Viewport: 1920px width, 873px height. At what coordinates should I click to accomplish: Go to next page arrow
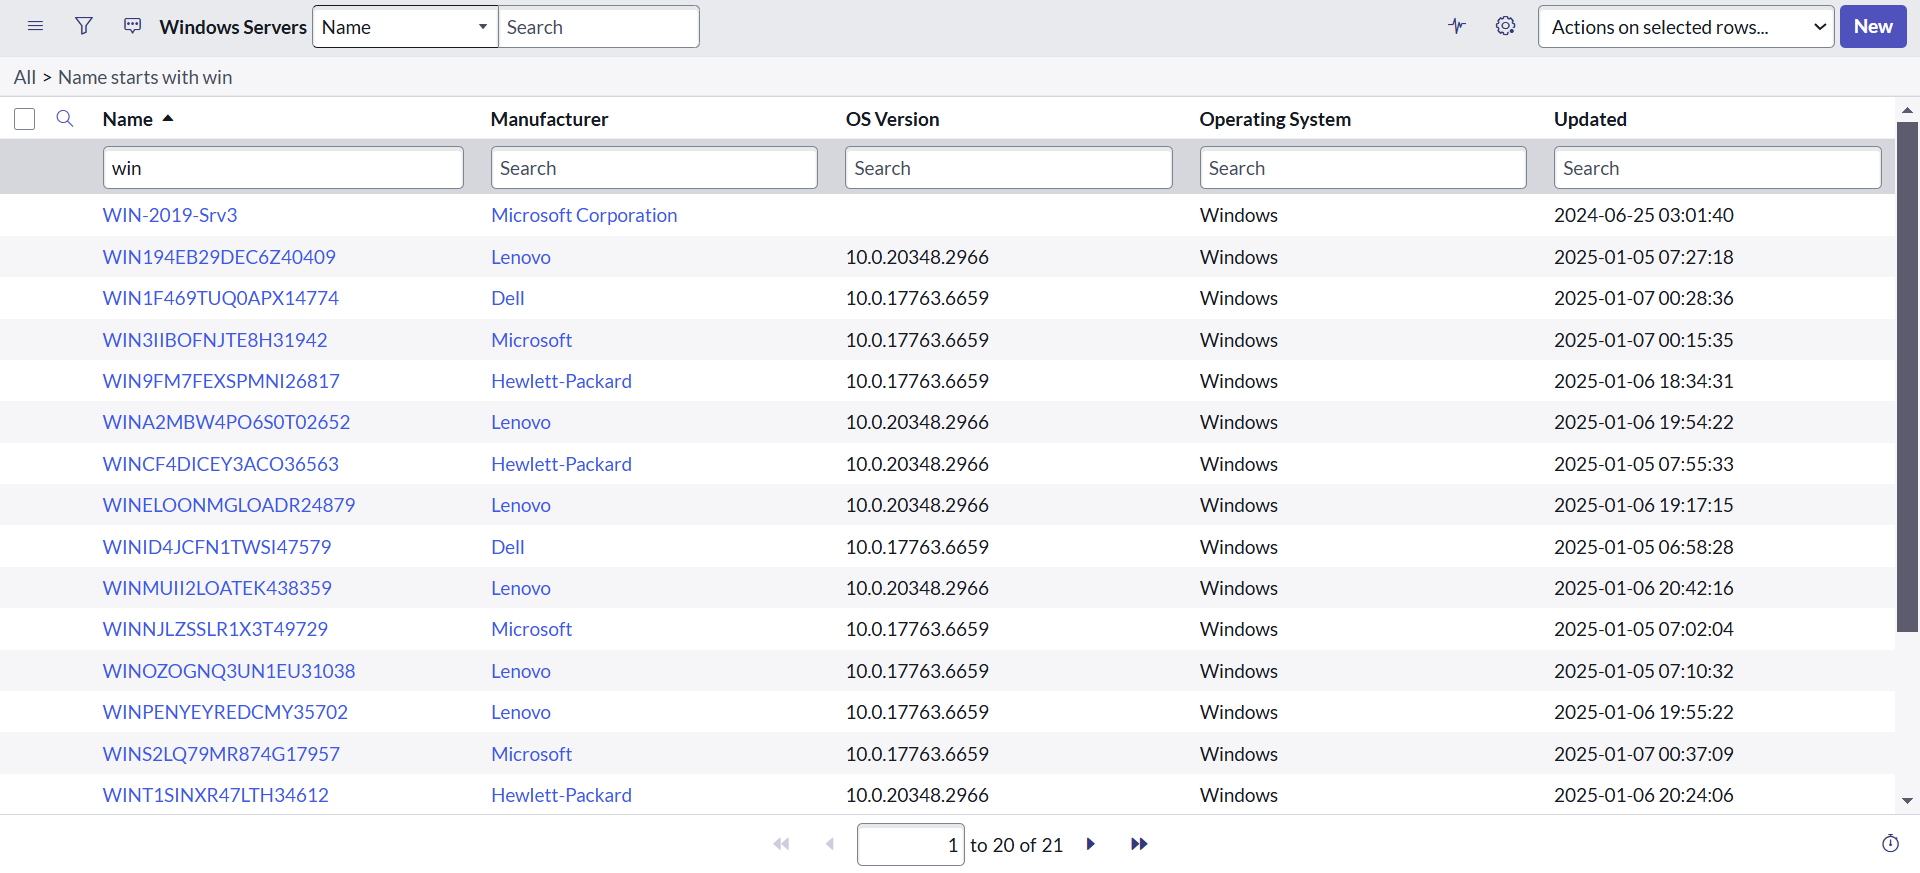[x=1091, y=844]
